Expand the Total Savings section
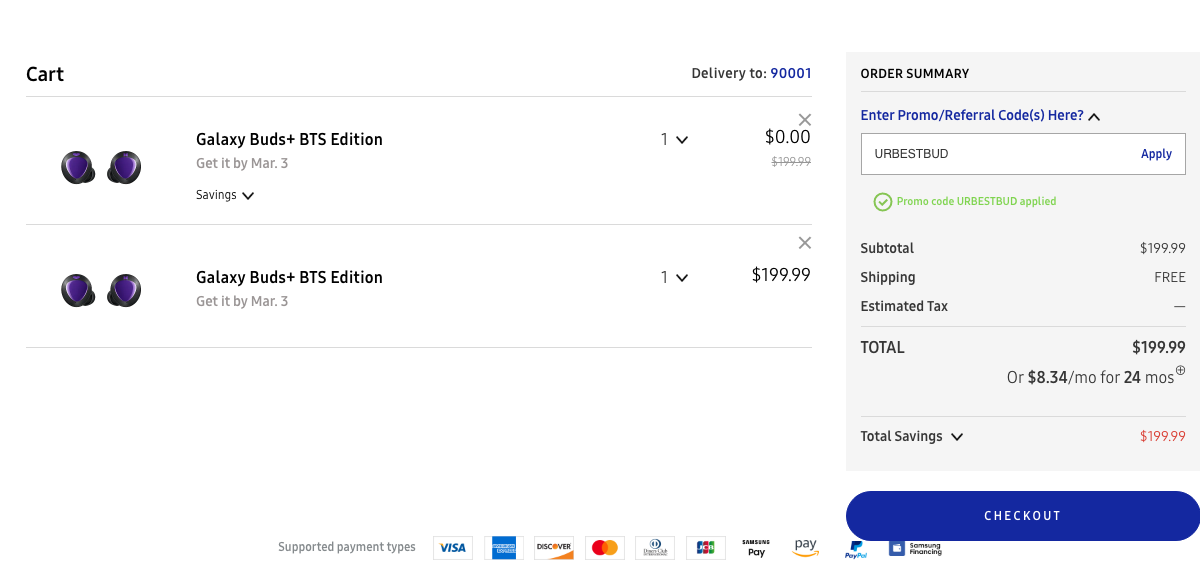This screenshot has width=1200, height=587. click(911, 437)
